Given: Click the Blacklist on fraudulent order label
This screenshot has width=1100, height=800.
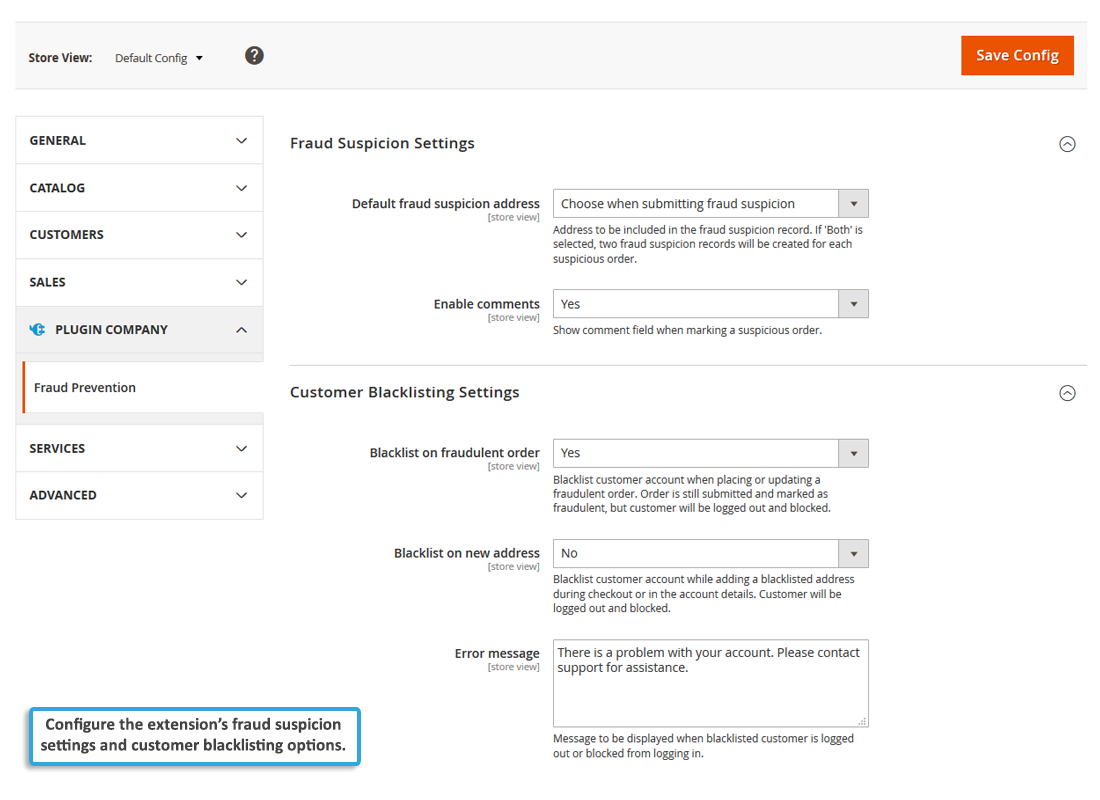Looking at the screenshot, I should [x=455, y=453].
